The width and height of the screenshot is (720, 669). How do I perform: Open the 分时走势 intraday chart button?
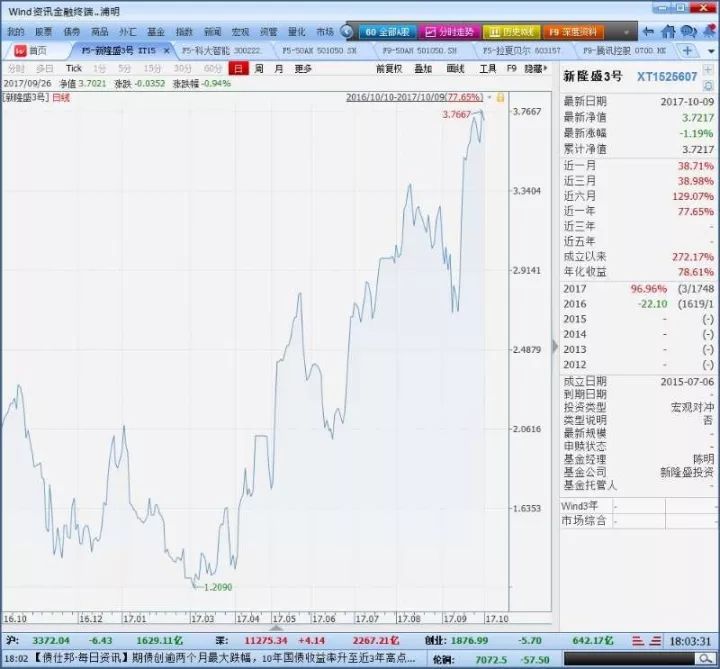coord(449,32)
